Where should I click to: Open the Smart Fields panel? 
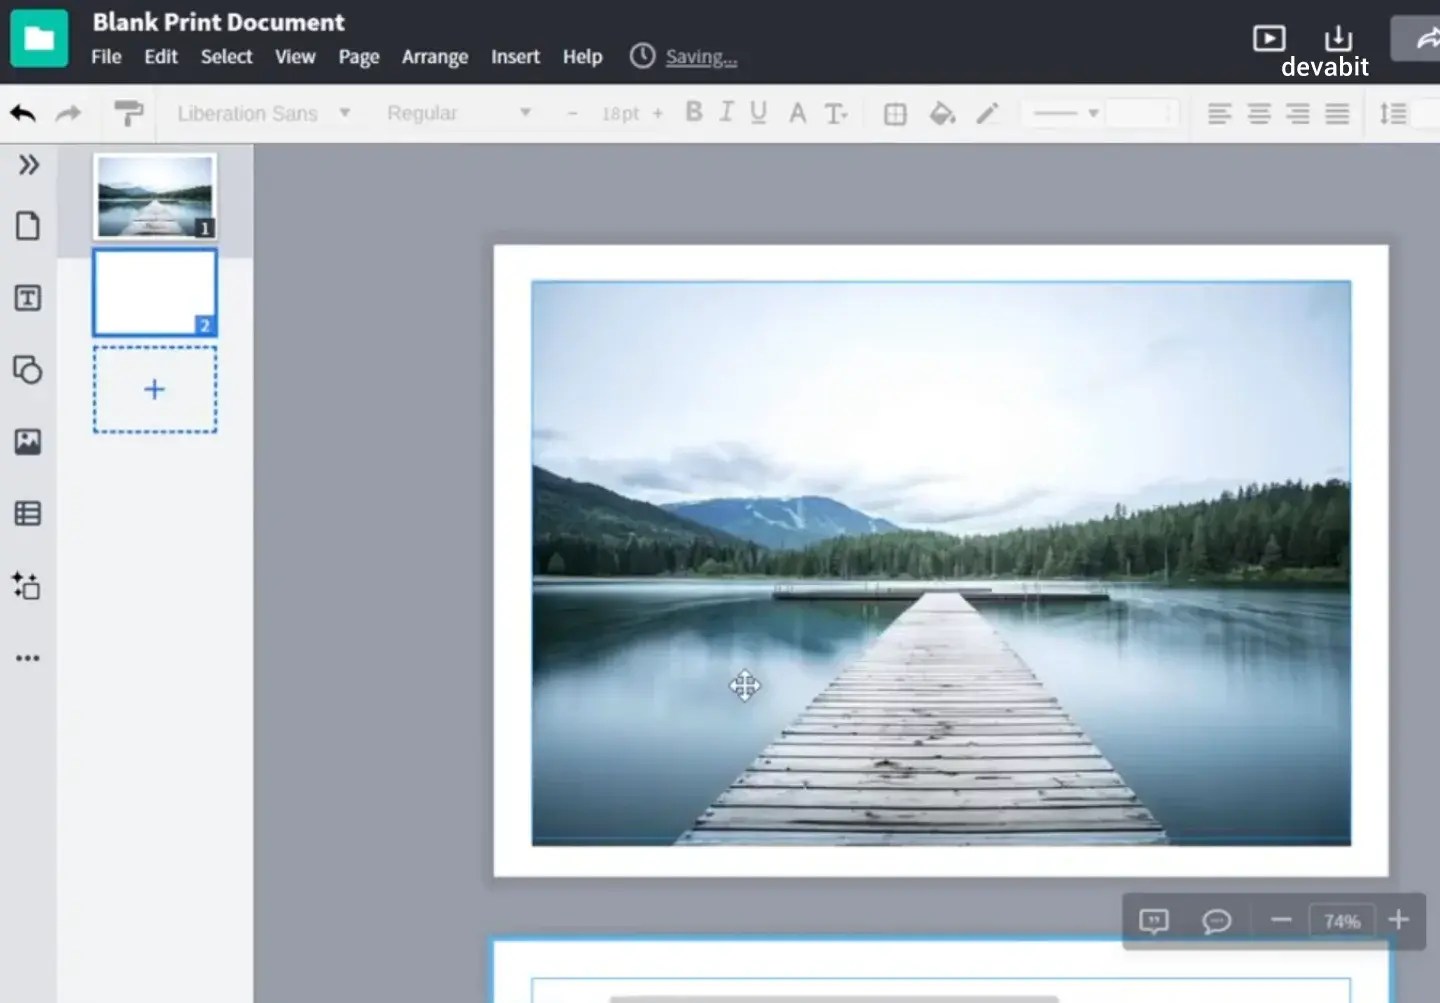tap(27, 587)
